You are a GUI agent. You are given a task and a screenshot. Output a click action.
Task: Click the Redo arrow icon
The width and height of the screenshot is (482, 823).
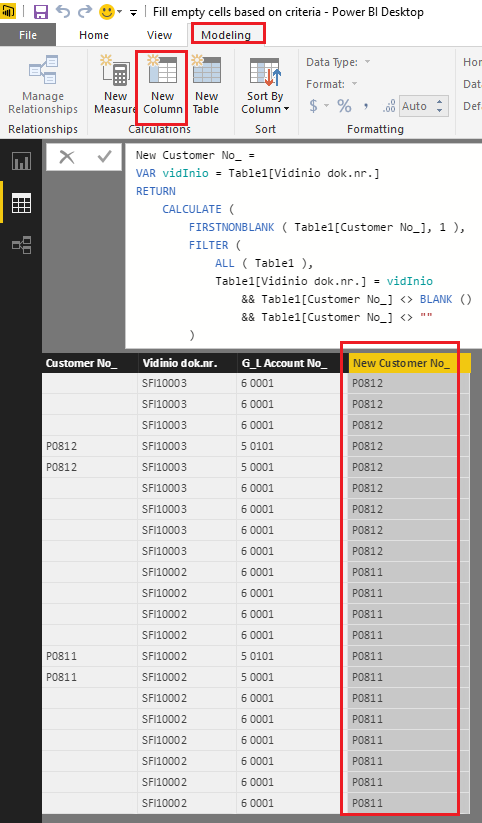pyautogui.click(x=85, y=12)
